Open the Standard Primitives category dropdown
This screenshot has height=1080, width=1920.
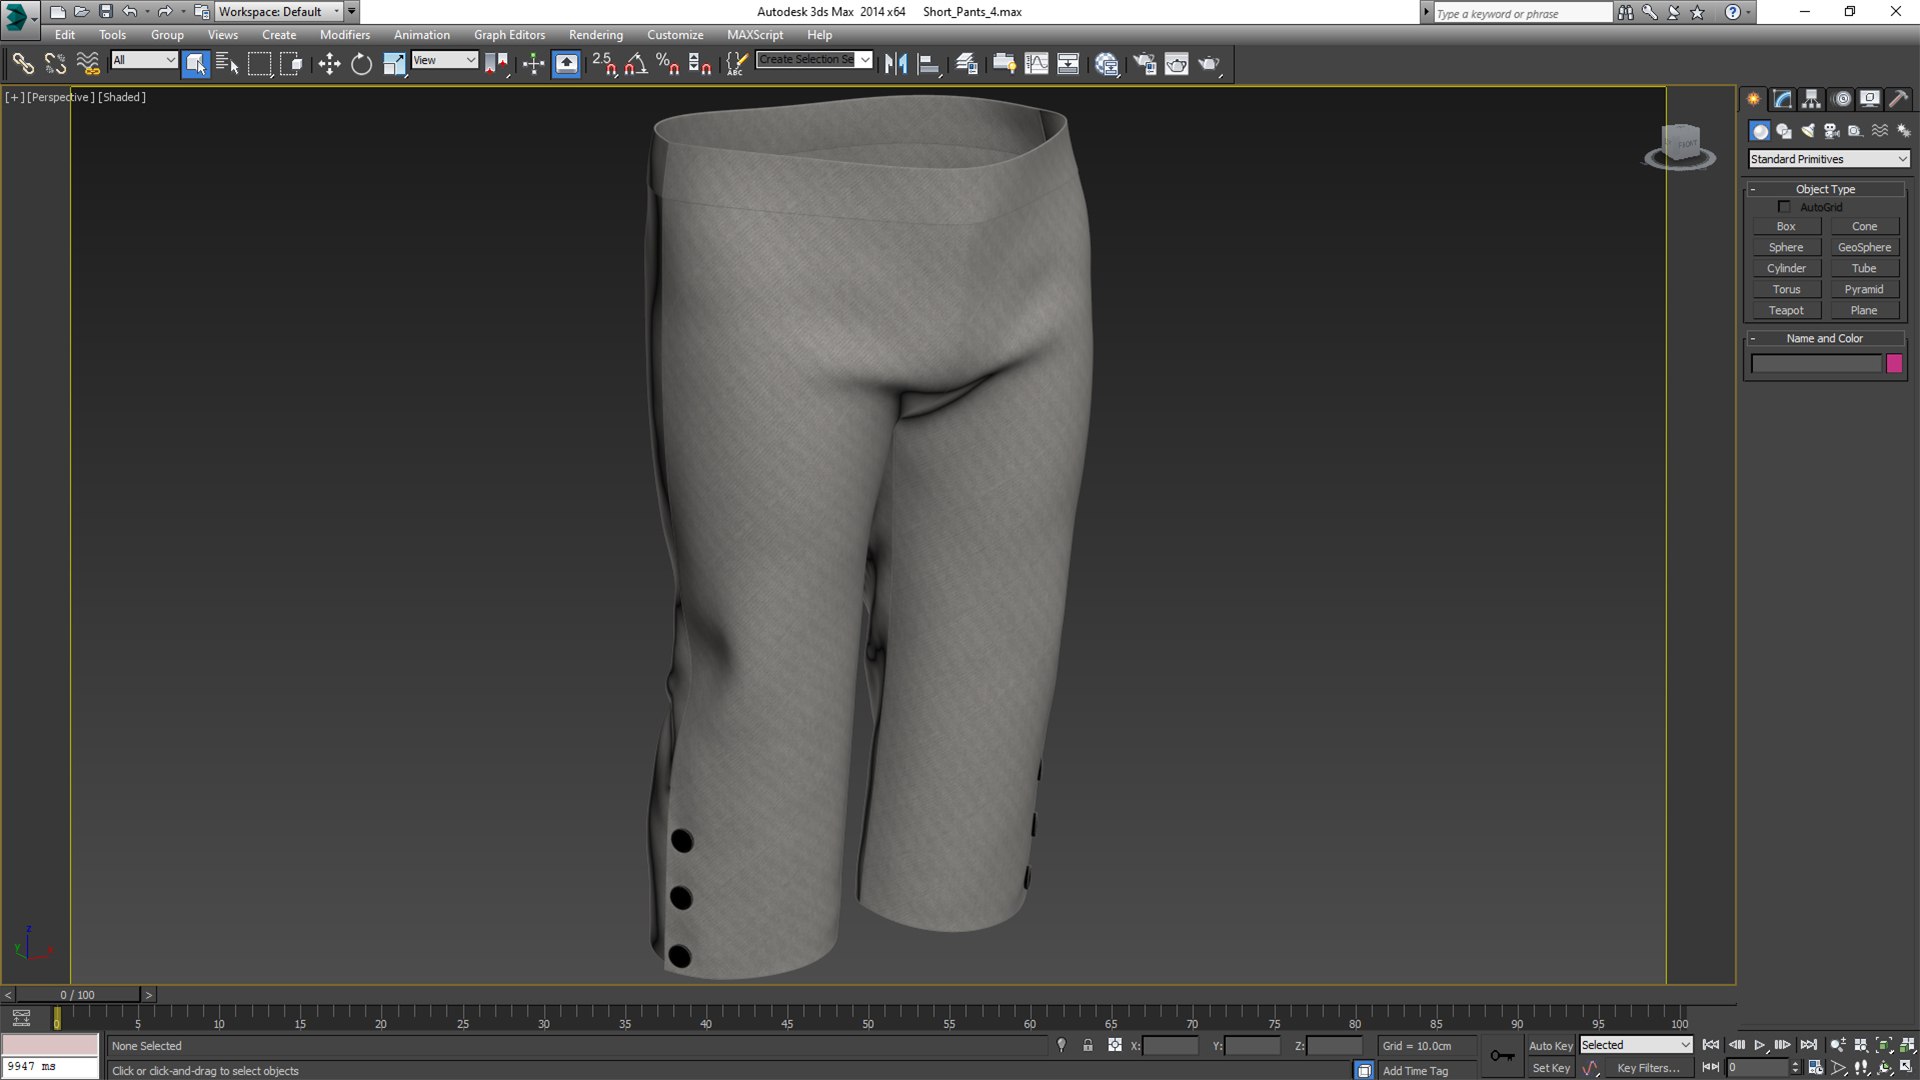(1828, 159)
